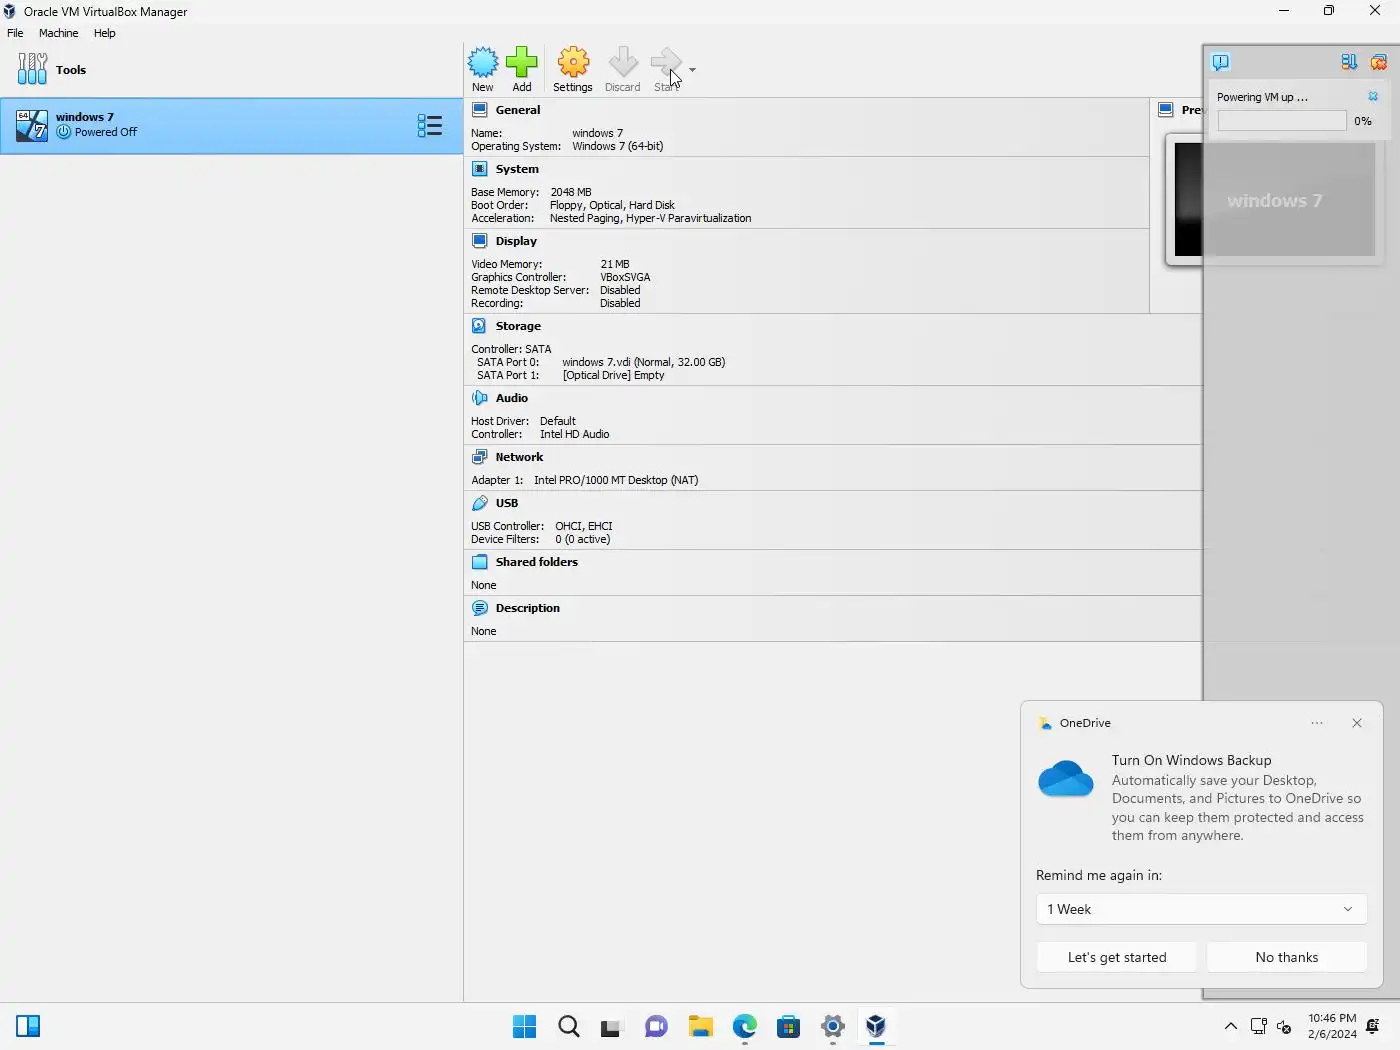The width and height of the screenshot is (1400, 1050).
Task: Toggle the notification center speech-bubble icon
Action: click(1221, 62)
